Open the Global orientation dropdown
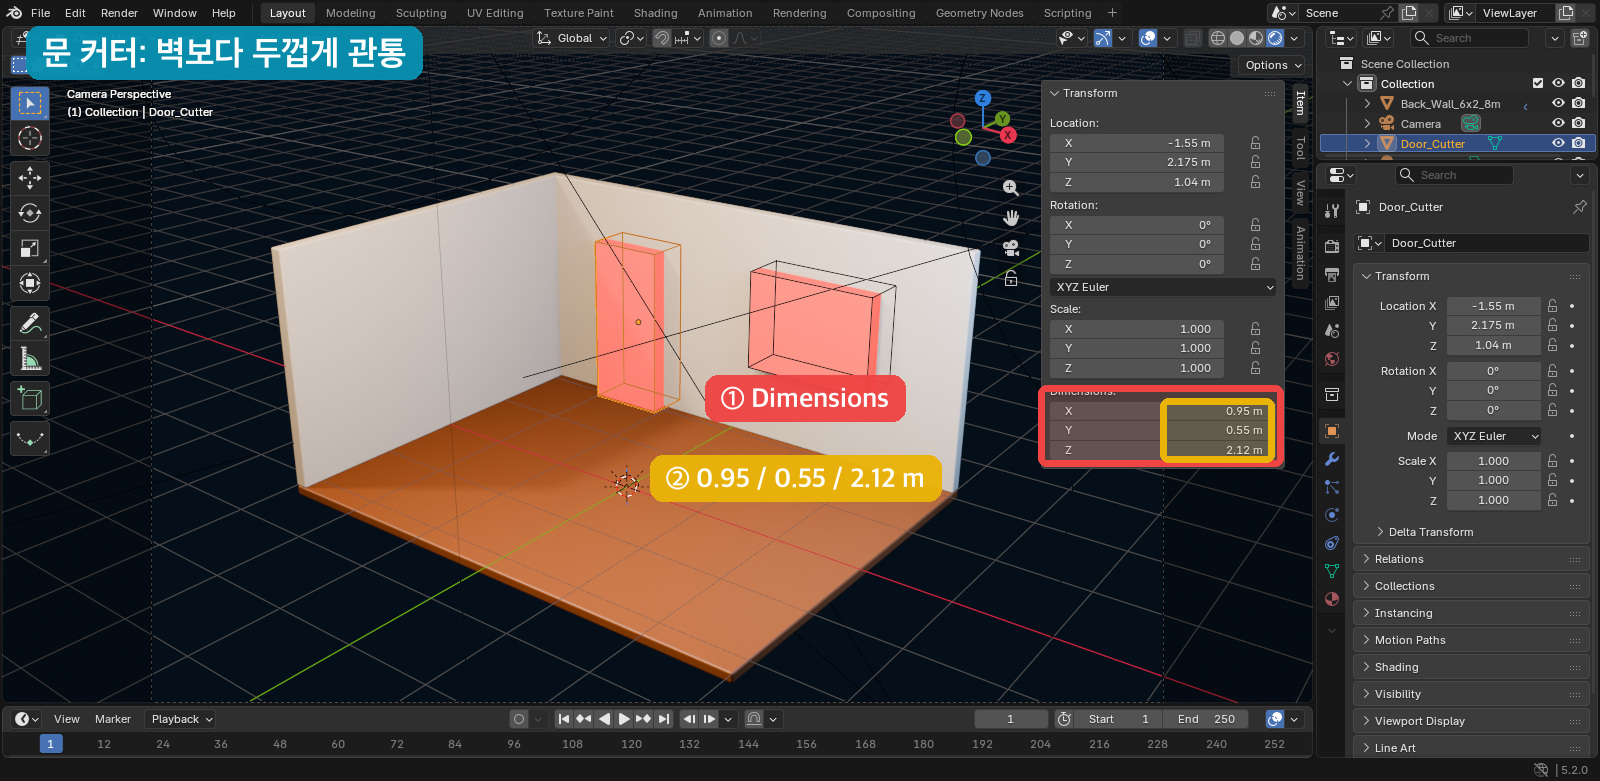Image resolution: width=1600 pixels, height=781 pixels. point(572,38)
